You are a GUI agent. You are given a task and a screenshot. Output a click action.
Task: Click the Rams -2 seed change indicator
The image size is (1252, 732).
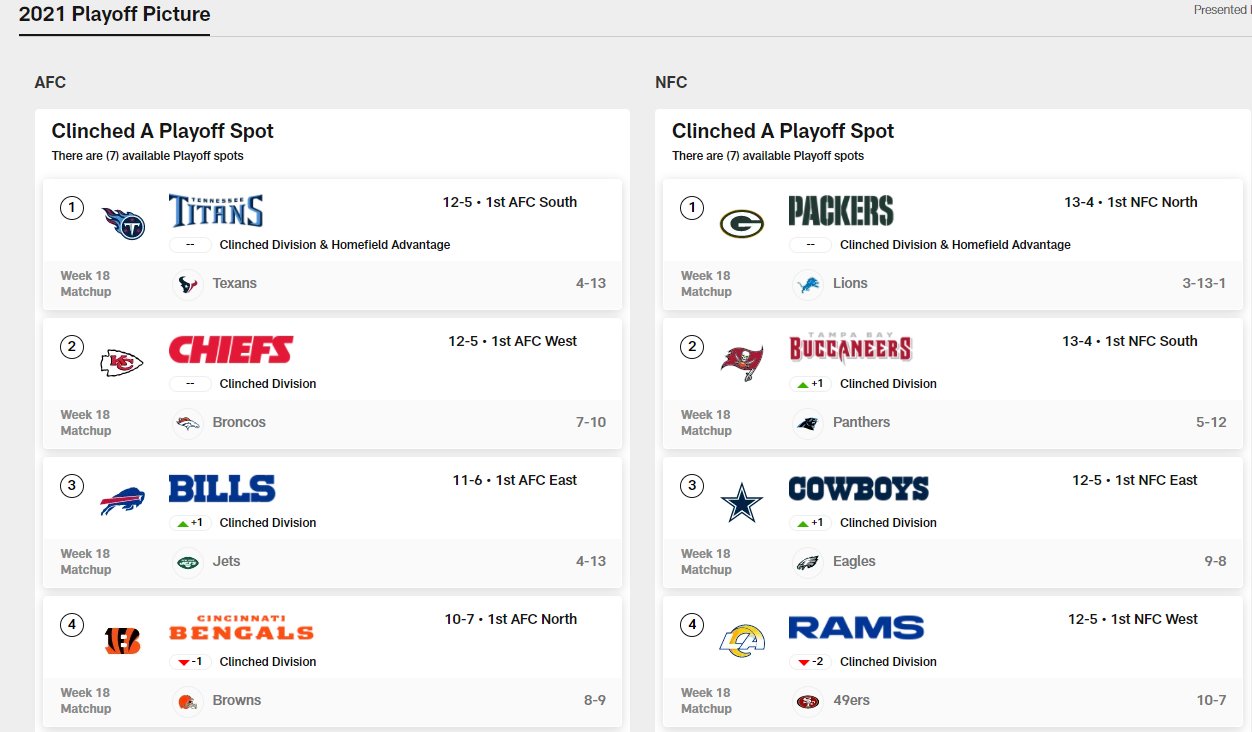coord(809,662)
